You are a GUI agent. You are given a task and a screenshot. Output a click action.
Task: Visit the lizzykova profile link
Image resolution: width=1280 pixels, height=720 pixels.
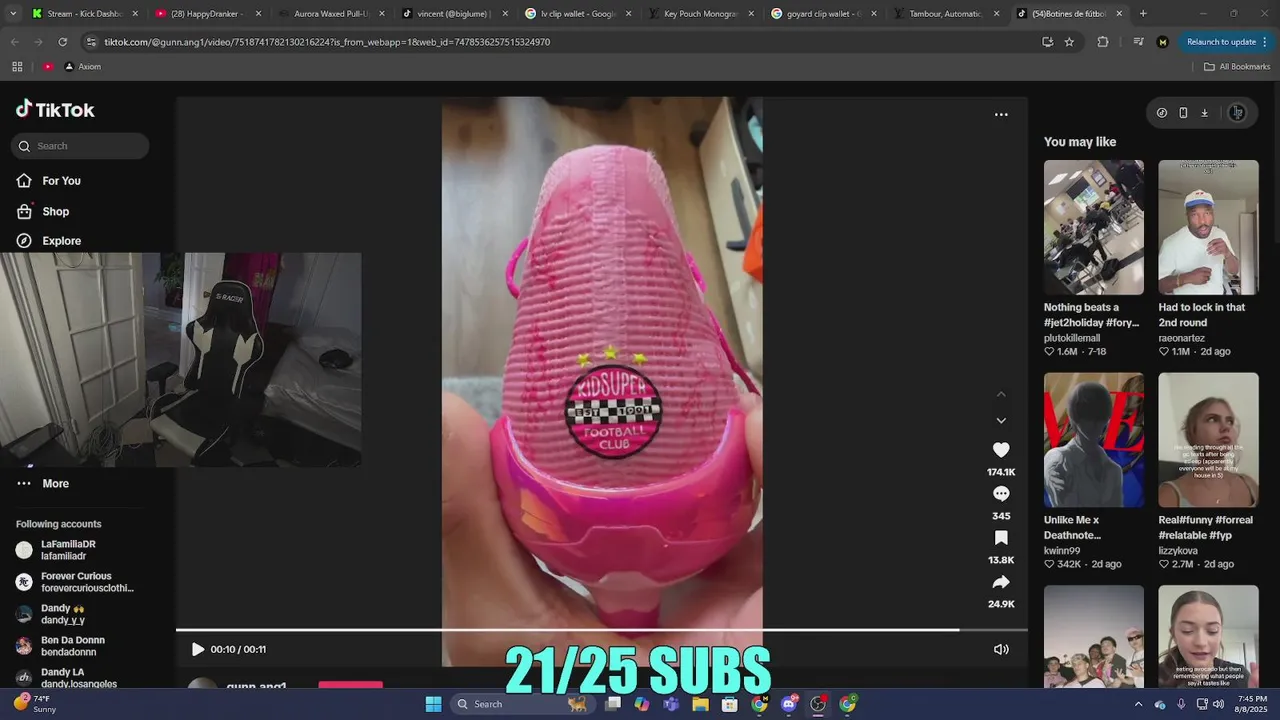click(1179, 551)
